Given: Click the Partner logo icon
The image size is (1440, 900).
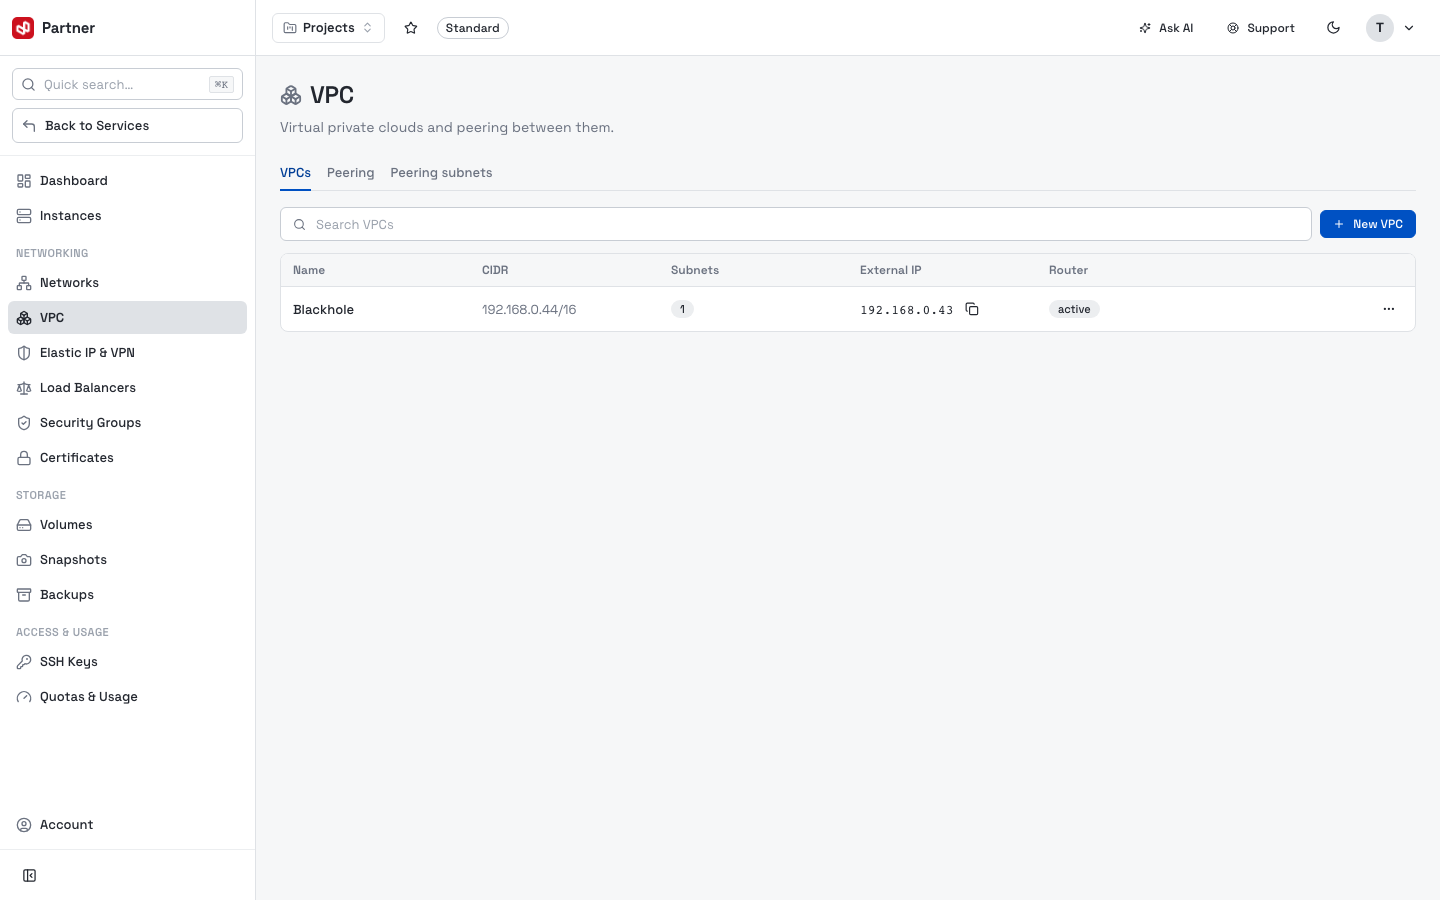Looking at the screenshot, I should click(23, 28).
